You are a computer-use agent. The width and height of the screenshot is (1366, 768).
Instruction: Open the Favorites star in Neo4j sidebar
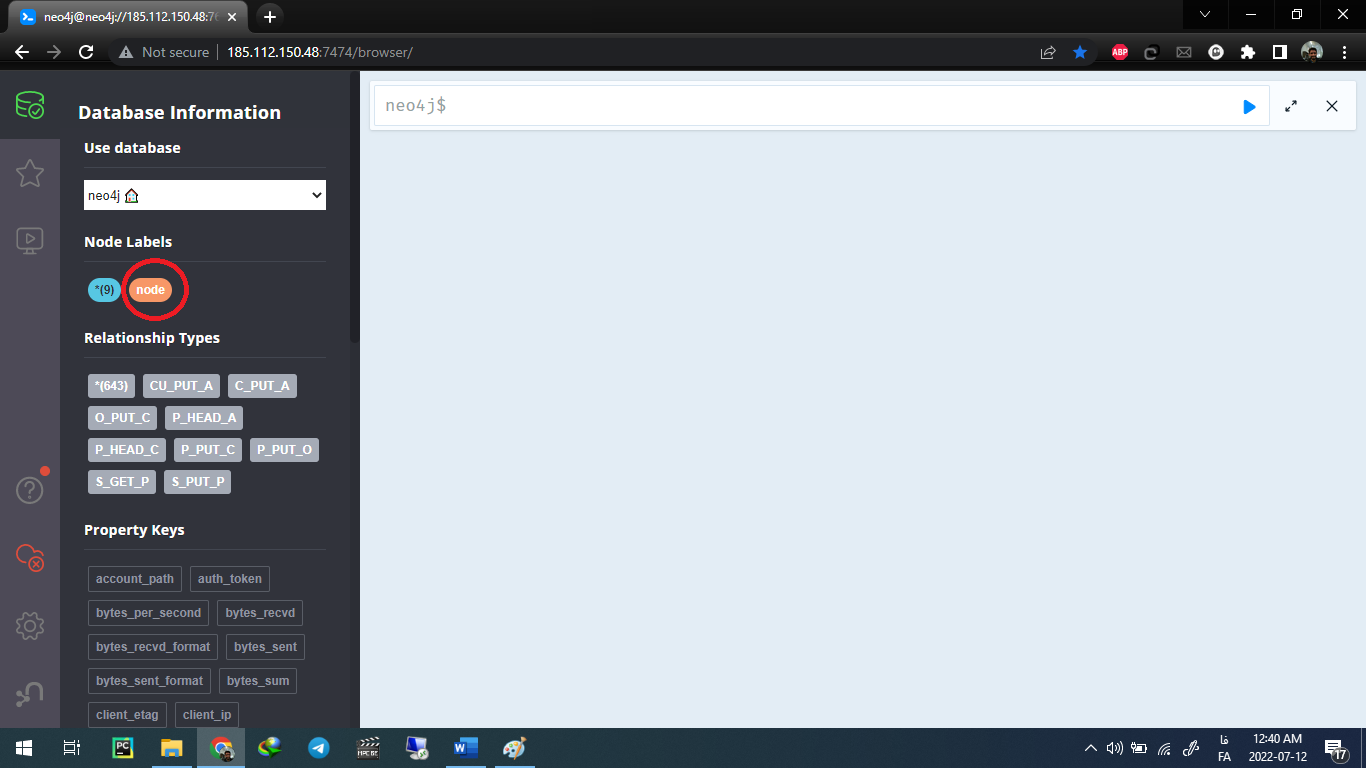(x=30, y=173)
